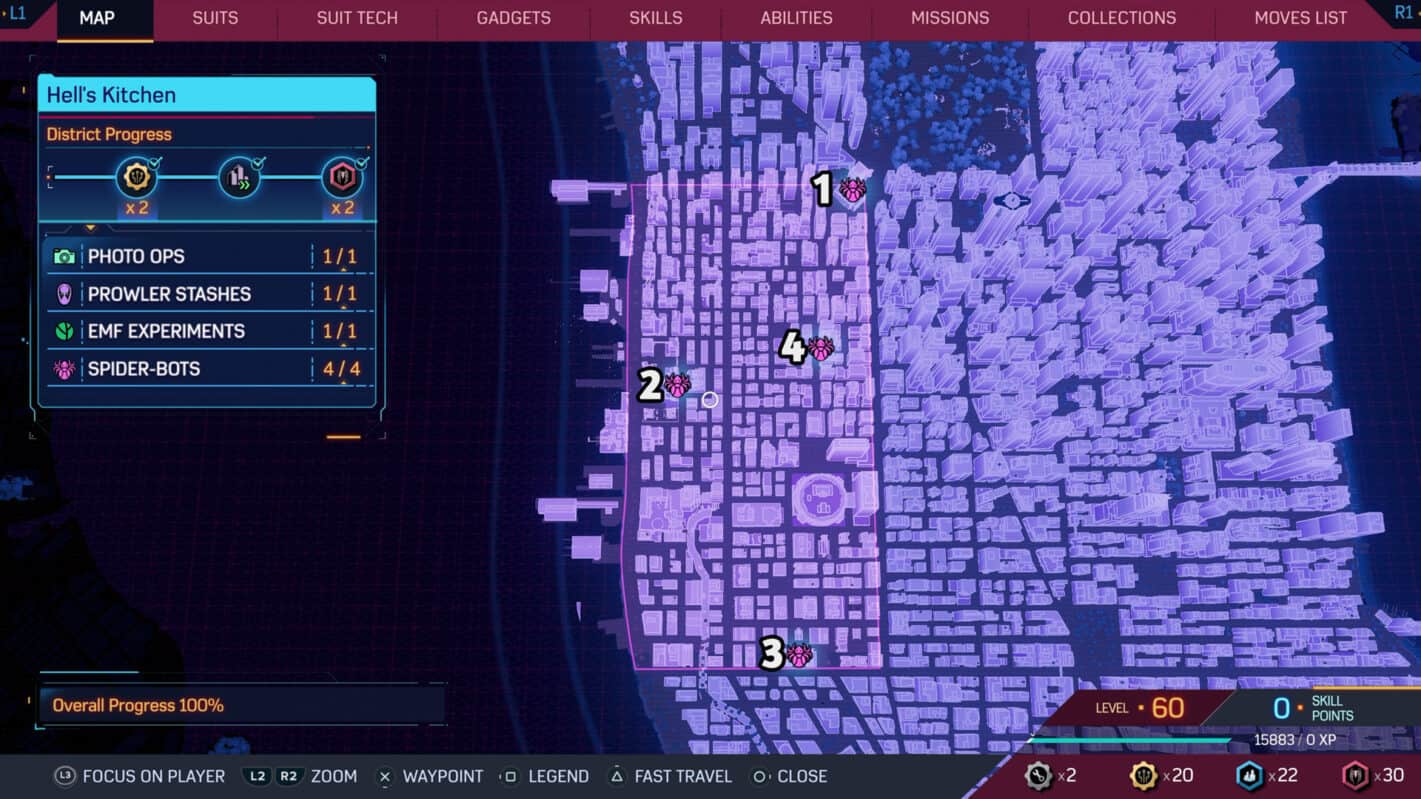Click the District Progress heading
The width and height of the screenshot is (1421, 799).
pyautogui.click(x=109, y=134)
